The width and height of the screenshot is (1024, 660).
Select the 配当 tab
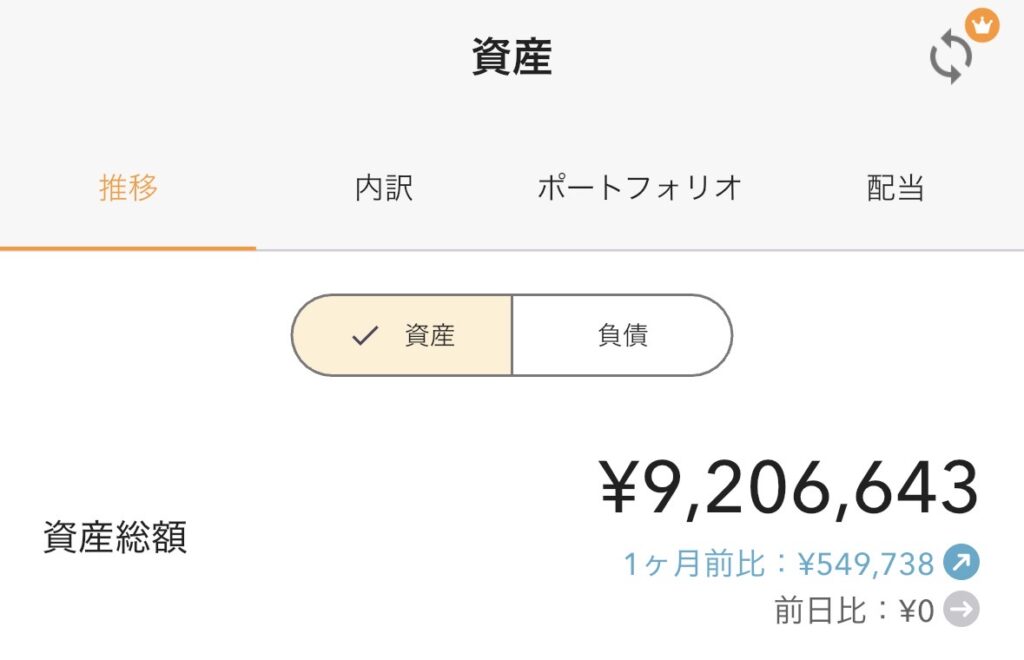(895, 188)
